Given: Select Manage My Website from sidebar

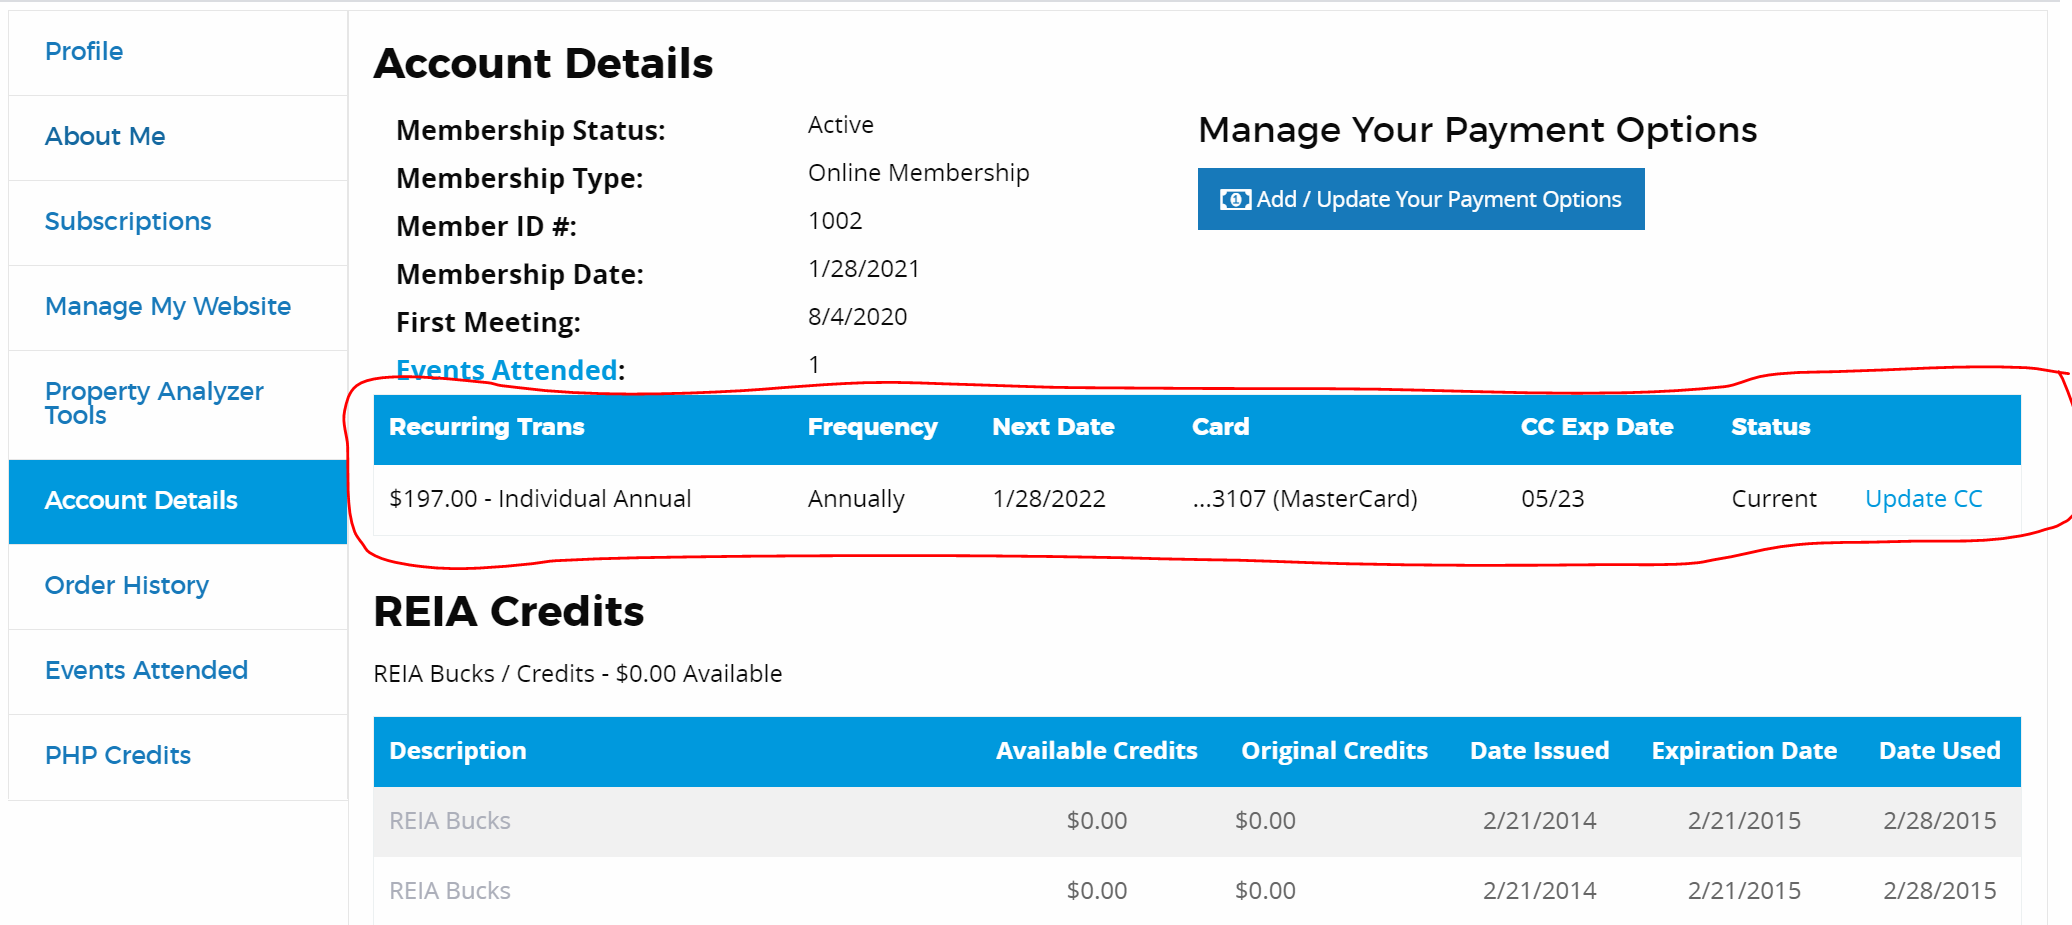Looking at the screenshot, I should coord(168,307).
